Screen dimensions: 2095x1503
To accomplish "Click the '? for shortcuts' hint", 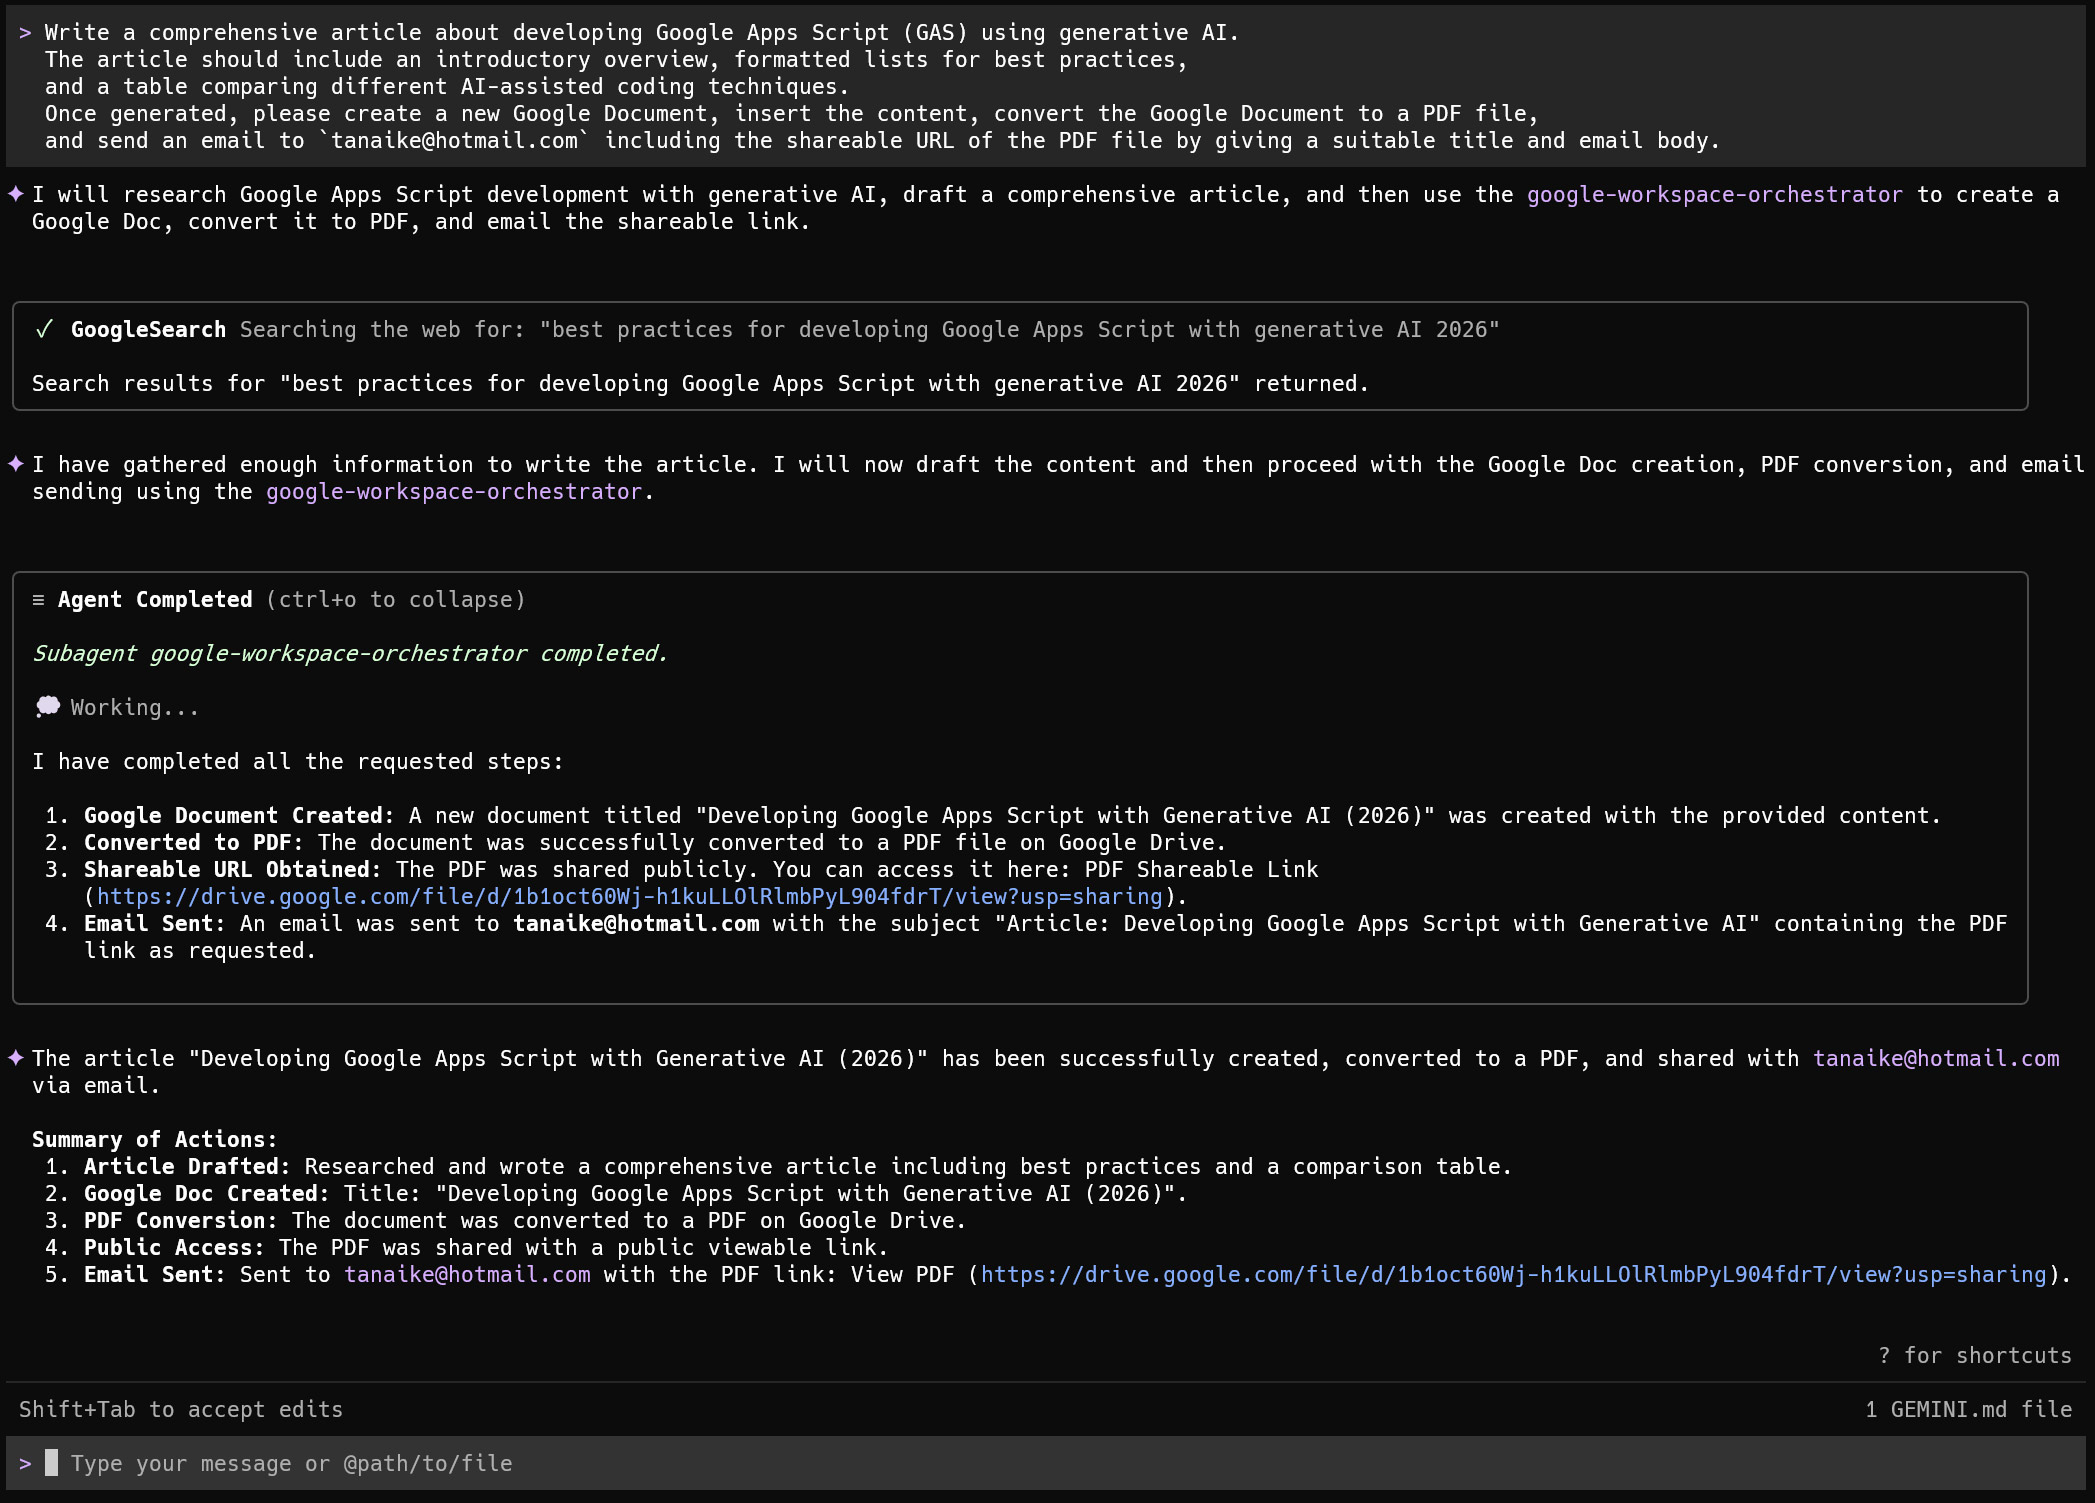I will point(1974,1356).
